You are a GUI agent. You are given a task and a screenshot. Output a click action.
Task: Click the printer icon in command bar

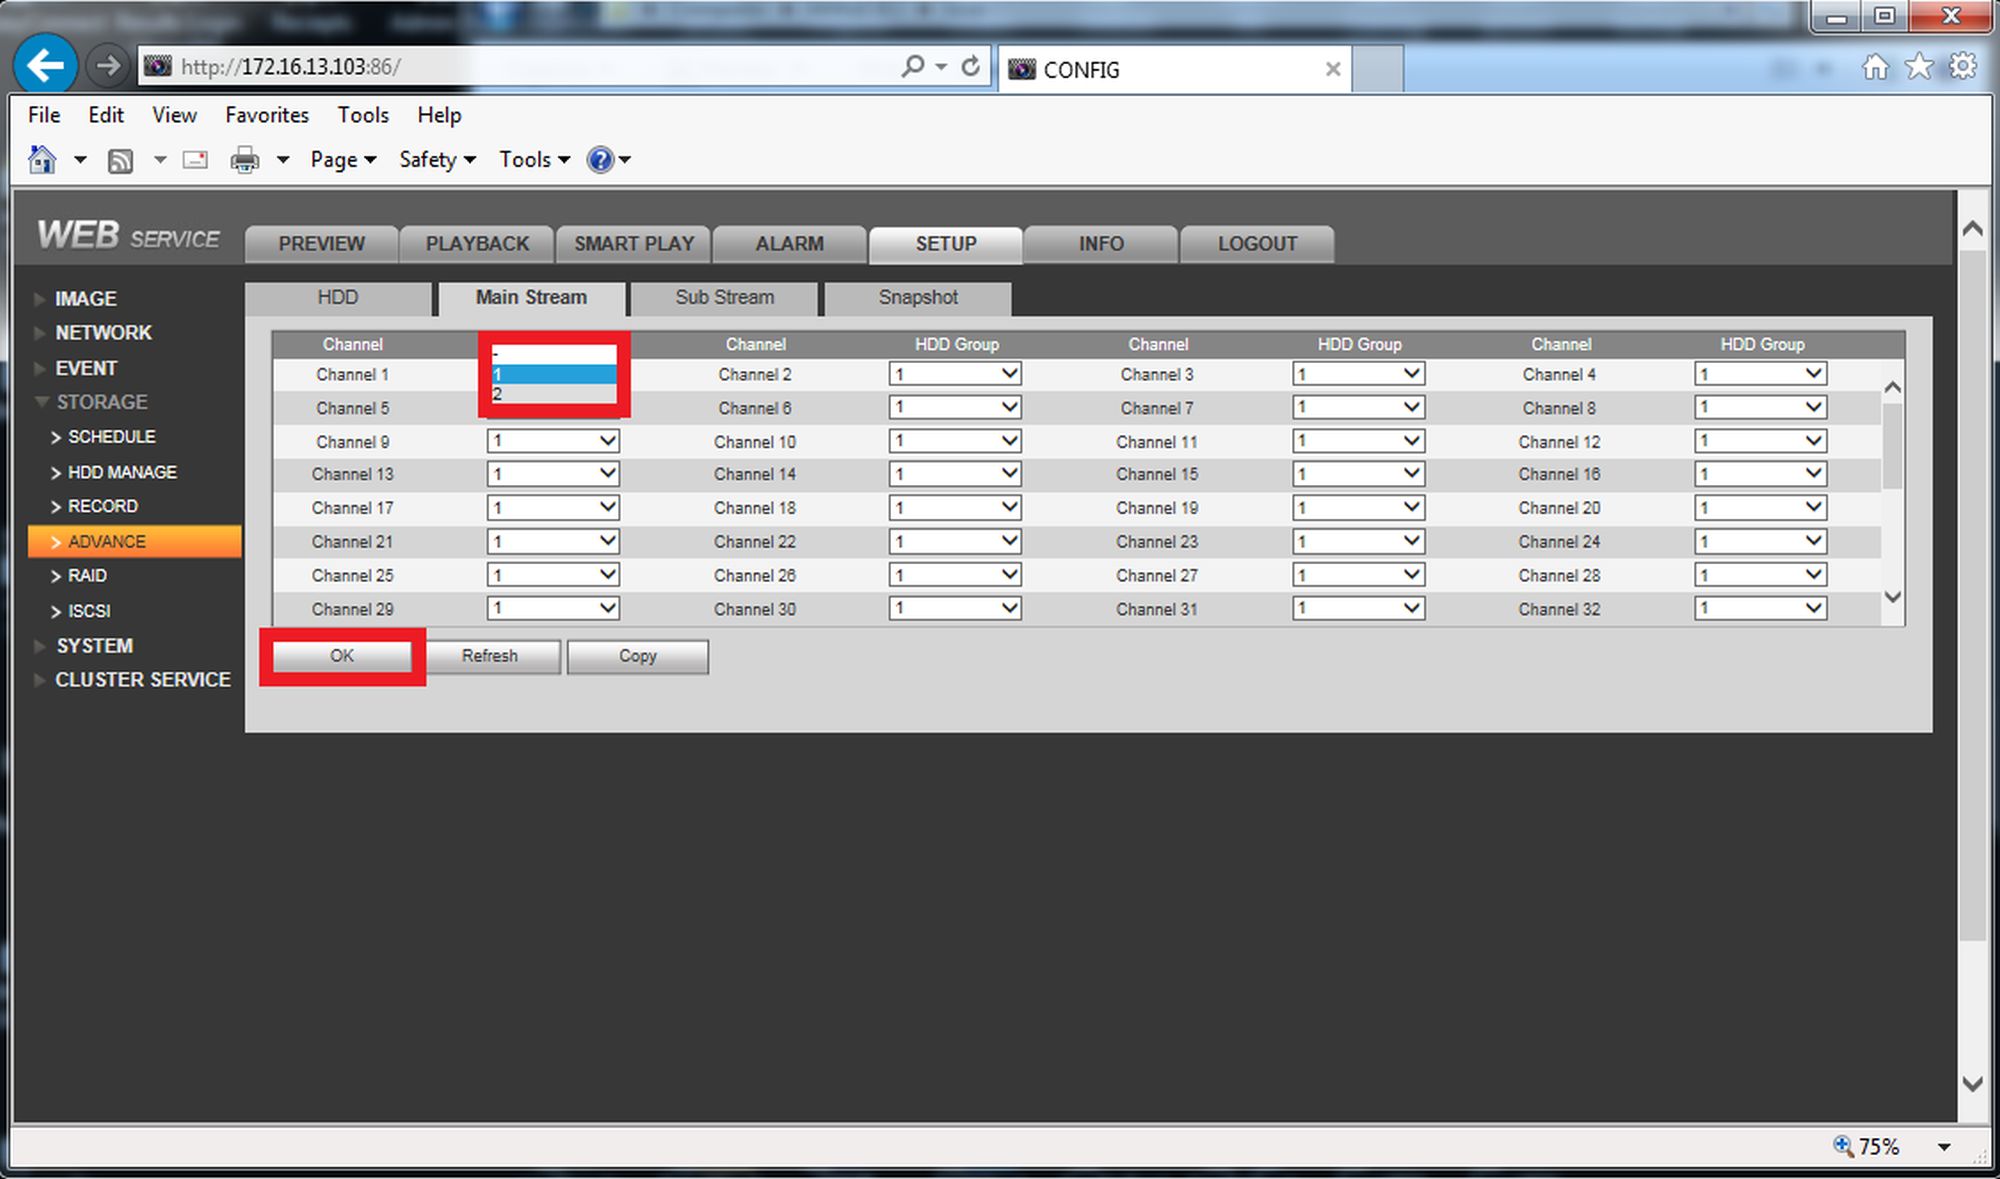click(245, 160)
